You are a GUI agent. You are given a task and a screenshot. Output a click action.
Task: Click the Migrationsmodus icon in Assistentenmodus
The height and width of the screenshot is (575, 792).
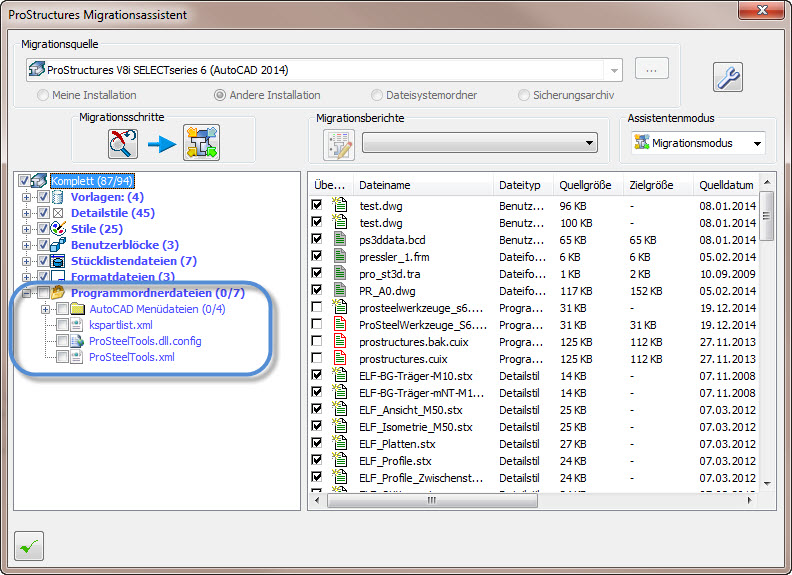click(x=641, y=142)
